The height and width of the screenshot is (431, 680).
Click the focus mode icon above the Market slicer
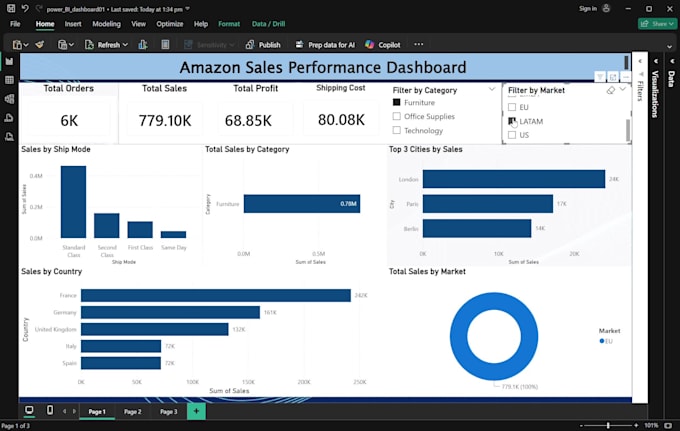(613, 77)
